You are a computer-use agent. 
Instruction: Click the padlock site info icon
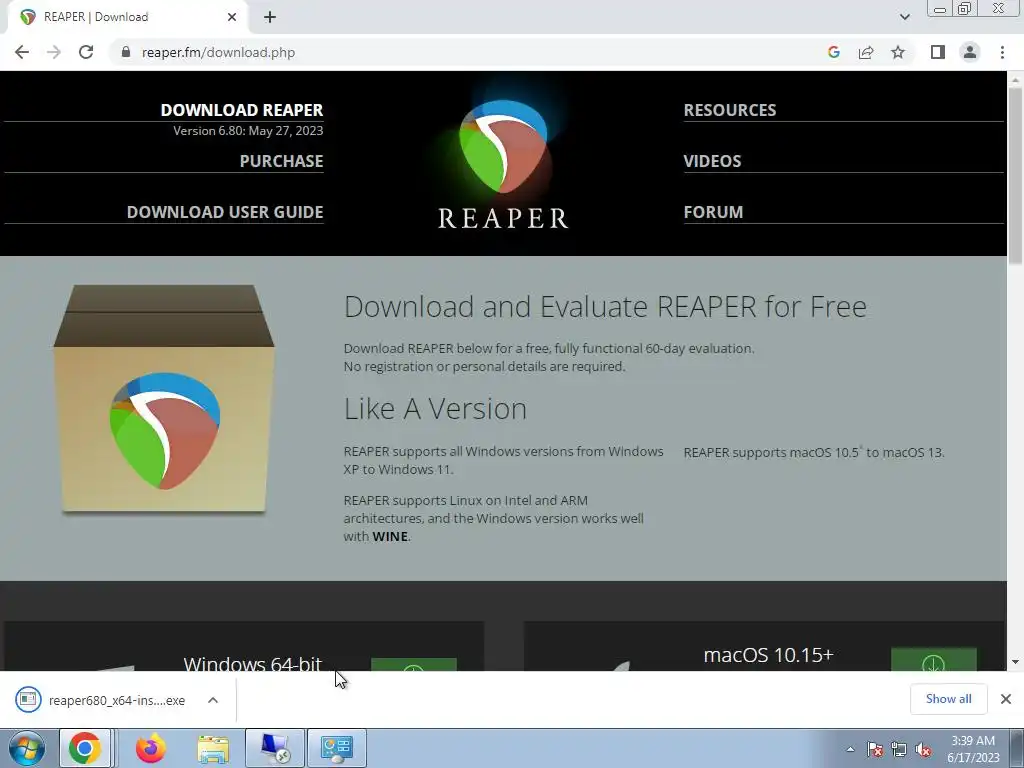tap(126, 52)
